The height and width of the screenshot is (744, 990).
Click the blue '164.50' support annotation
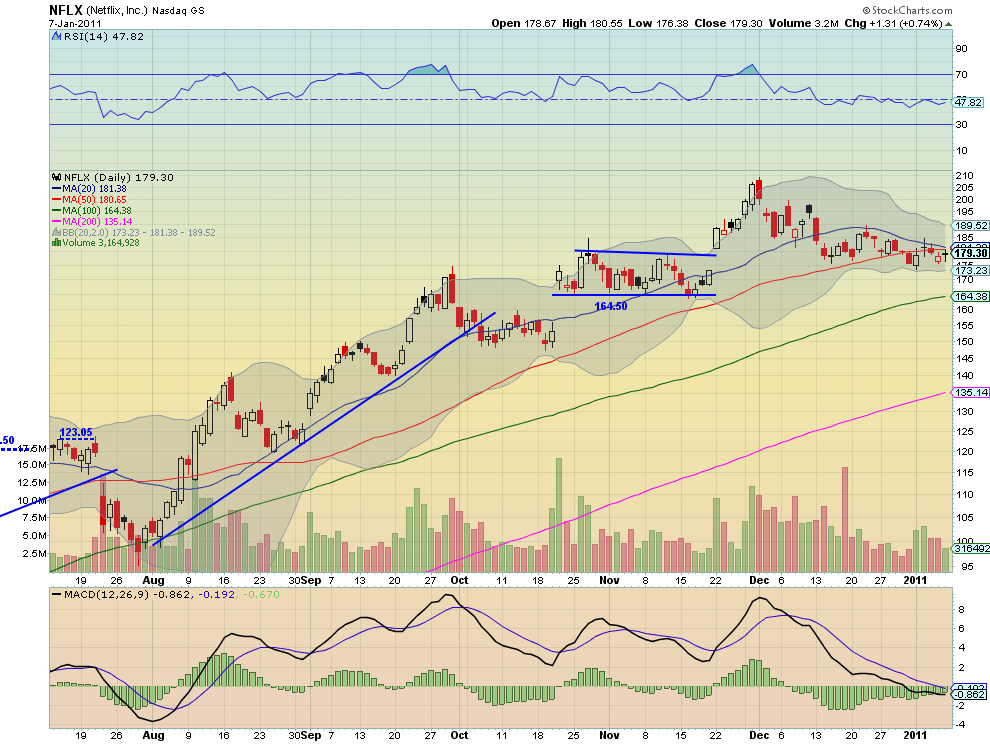(x=611, y=306)
